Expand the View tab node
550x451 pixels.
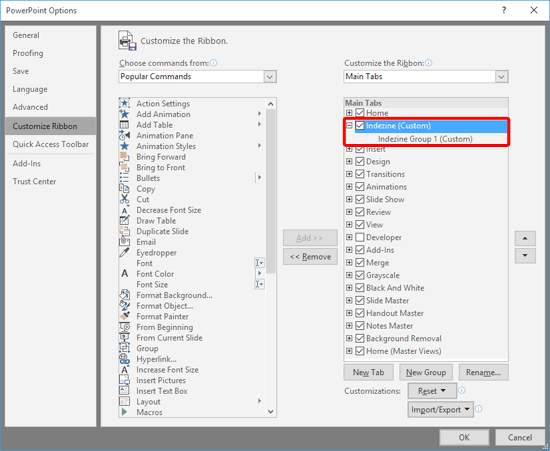349,224
